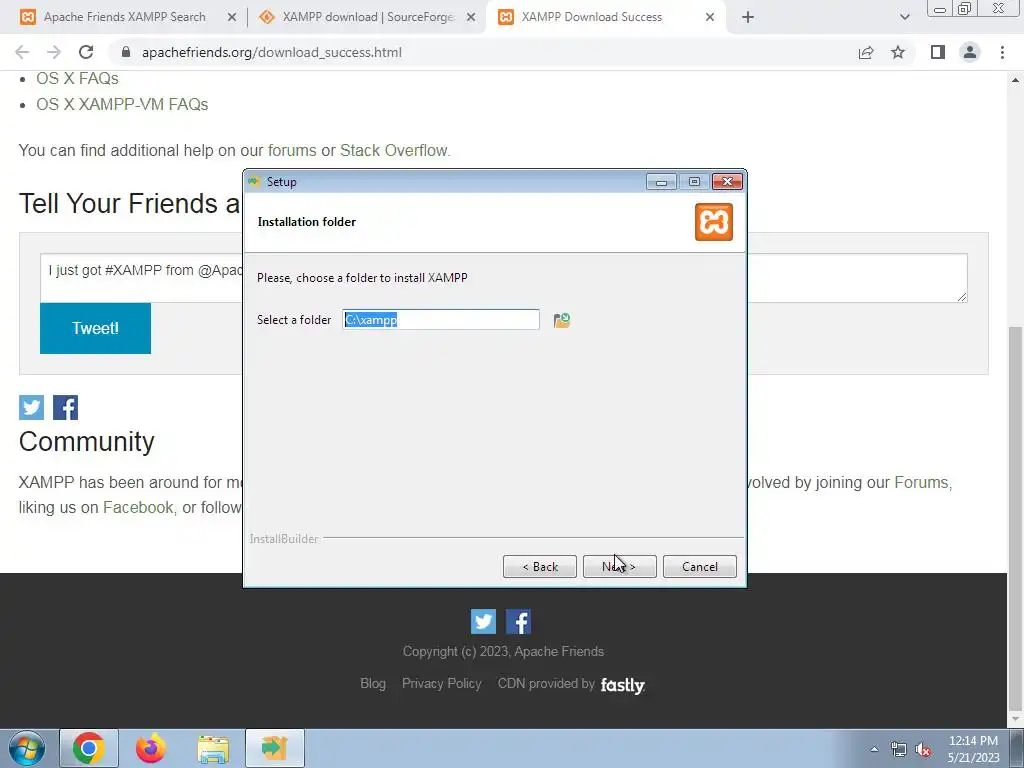This screenshot has height=768, width=1024.
Task: Follow the forums help link
Action: coord(292,150)
